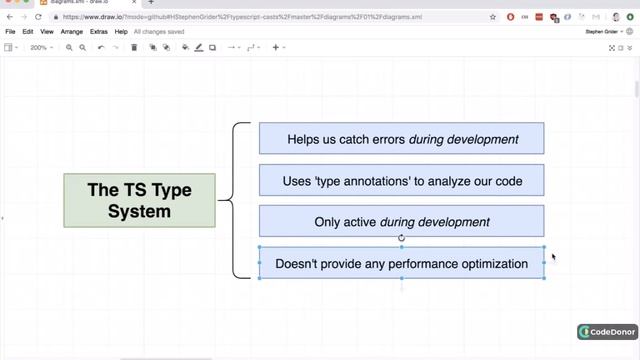This screenshot has width=640, height=360.
Task: Reload the draw.io page
Action: click(x=38, y=17)
